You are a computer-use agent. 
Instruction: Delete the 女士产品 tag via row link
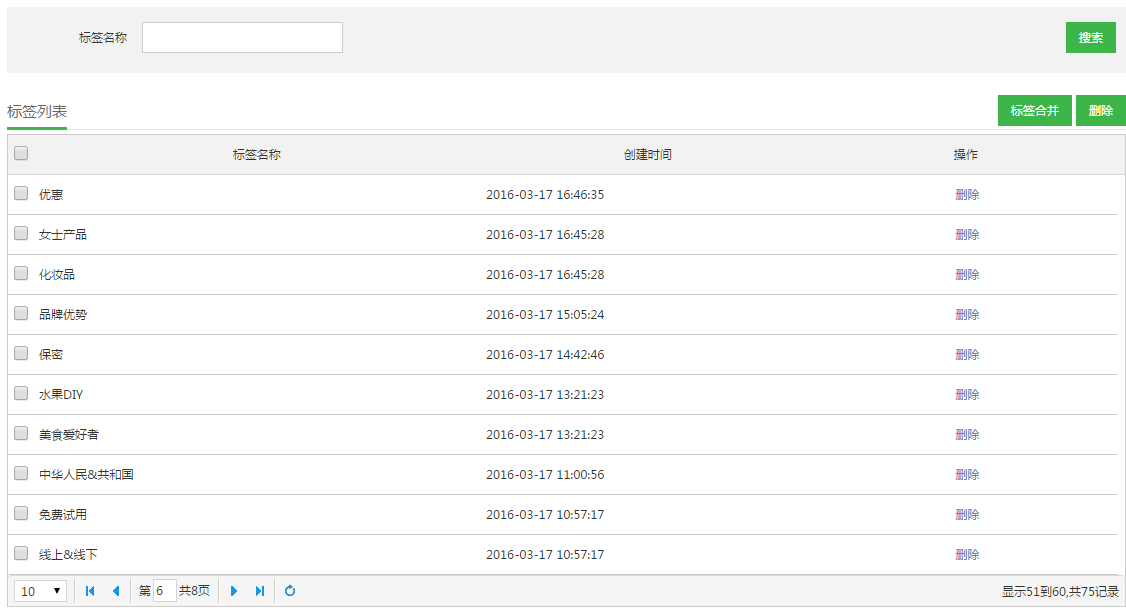pos(967,235)
